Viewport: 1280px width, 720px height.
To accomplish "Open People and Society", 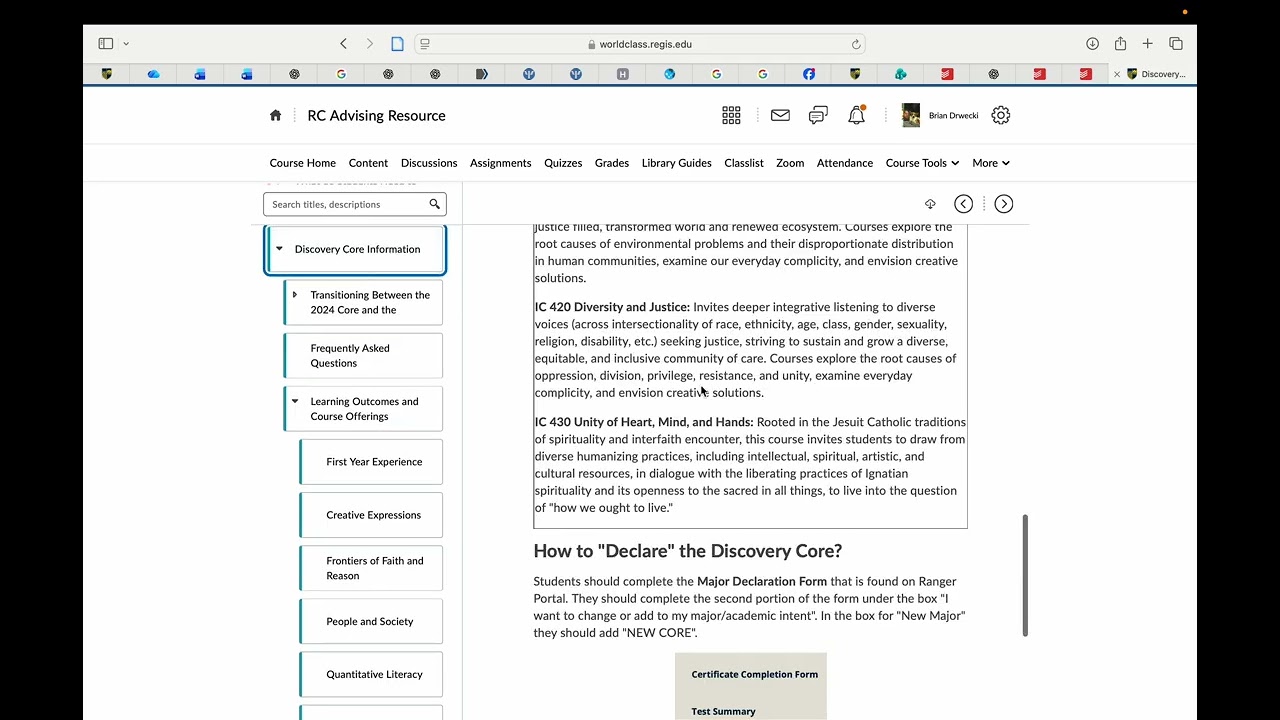I will coord(371,622).
